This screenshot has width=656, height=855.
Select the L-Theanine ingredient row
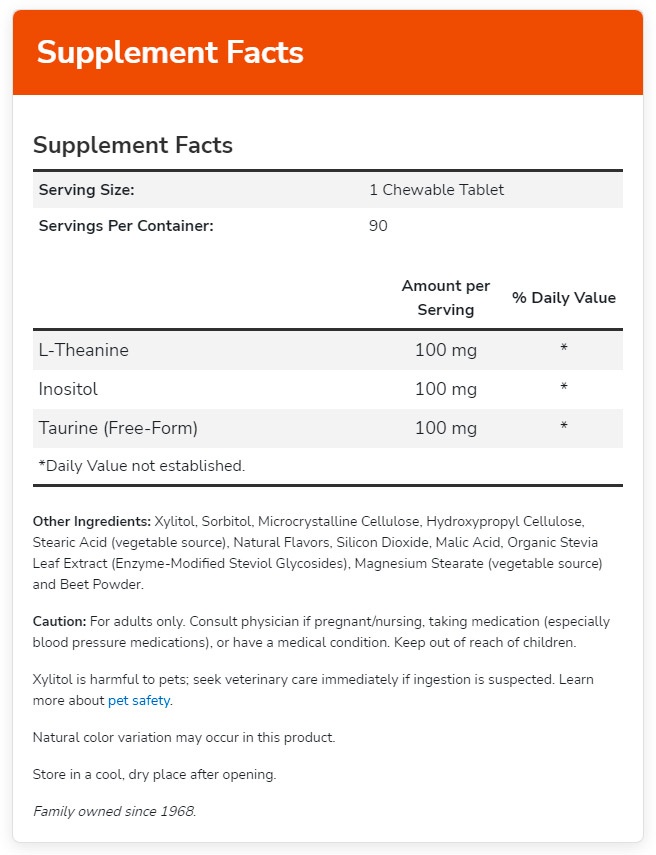point(84,350)
